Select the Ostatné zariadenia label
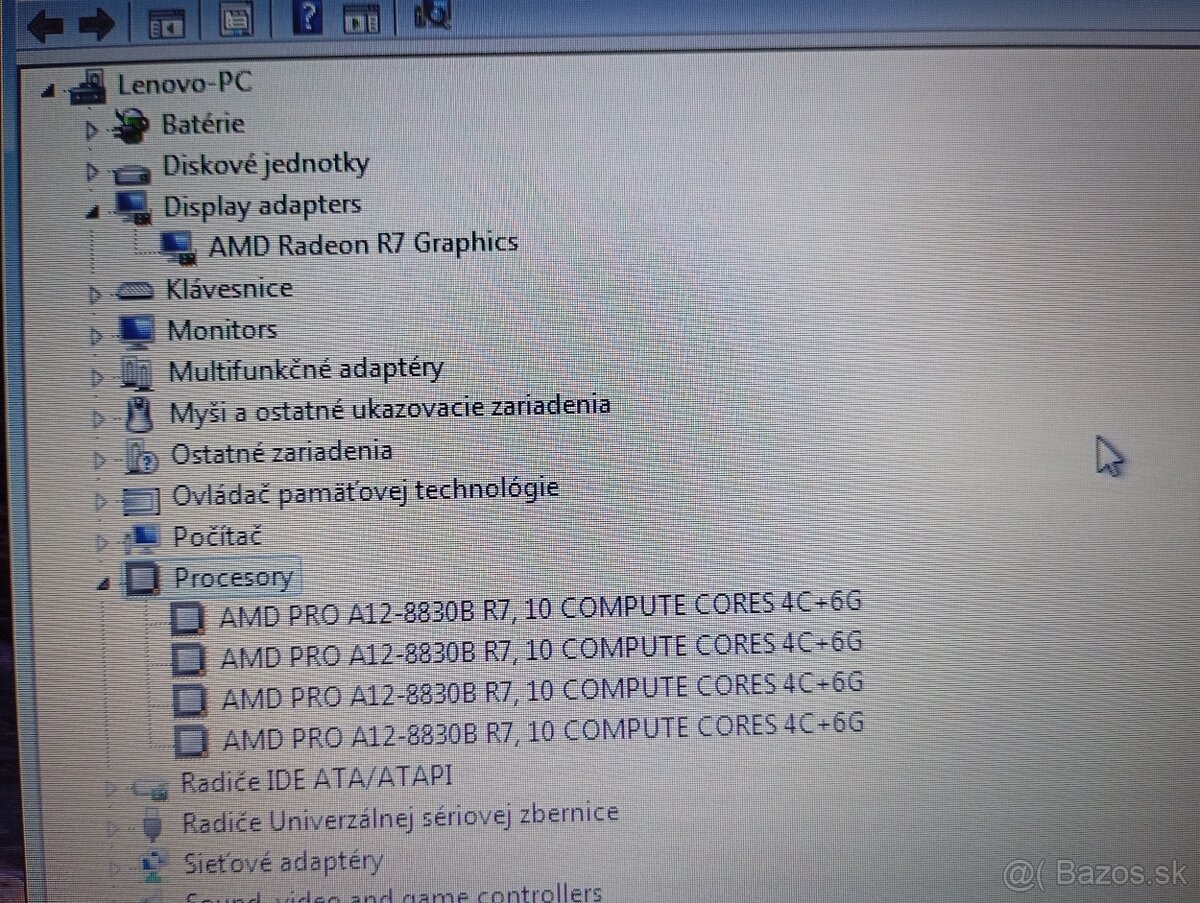Image resolution: width=1200 pixels, height=903 pixels. [282, 452]
